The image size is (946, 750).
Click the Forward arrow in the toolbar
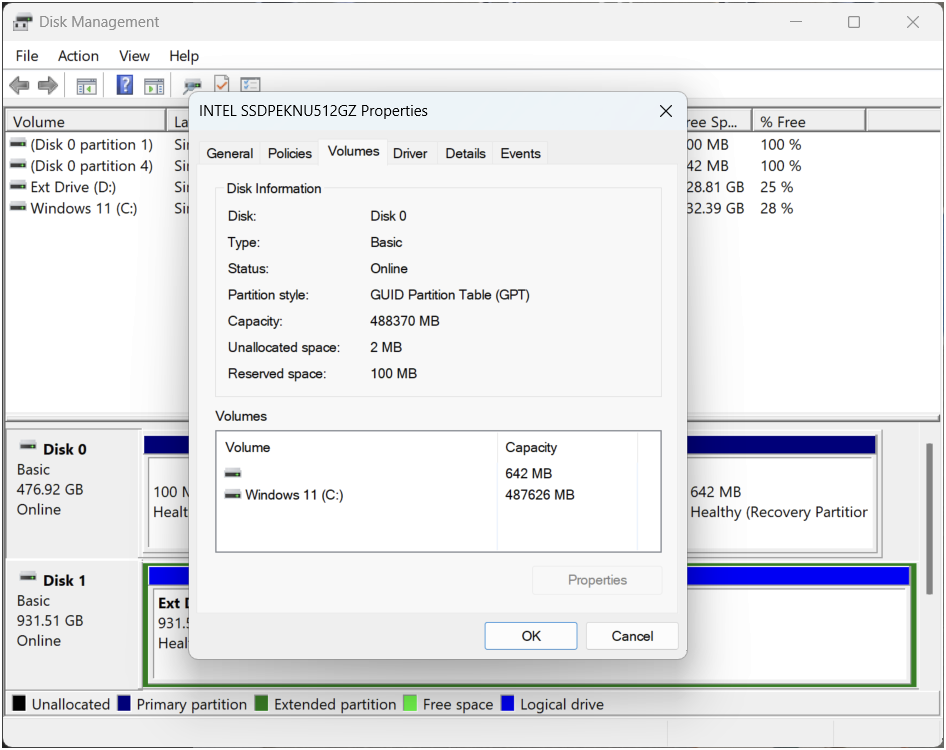point(48,86)
